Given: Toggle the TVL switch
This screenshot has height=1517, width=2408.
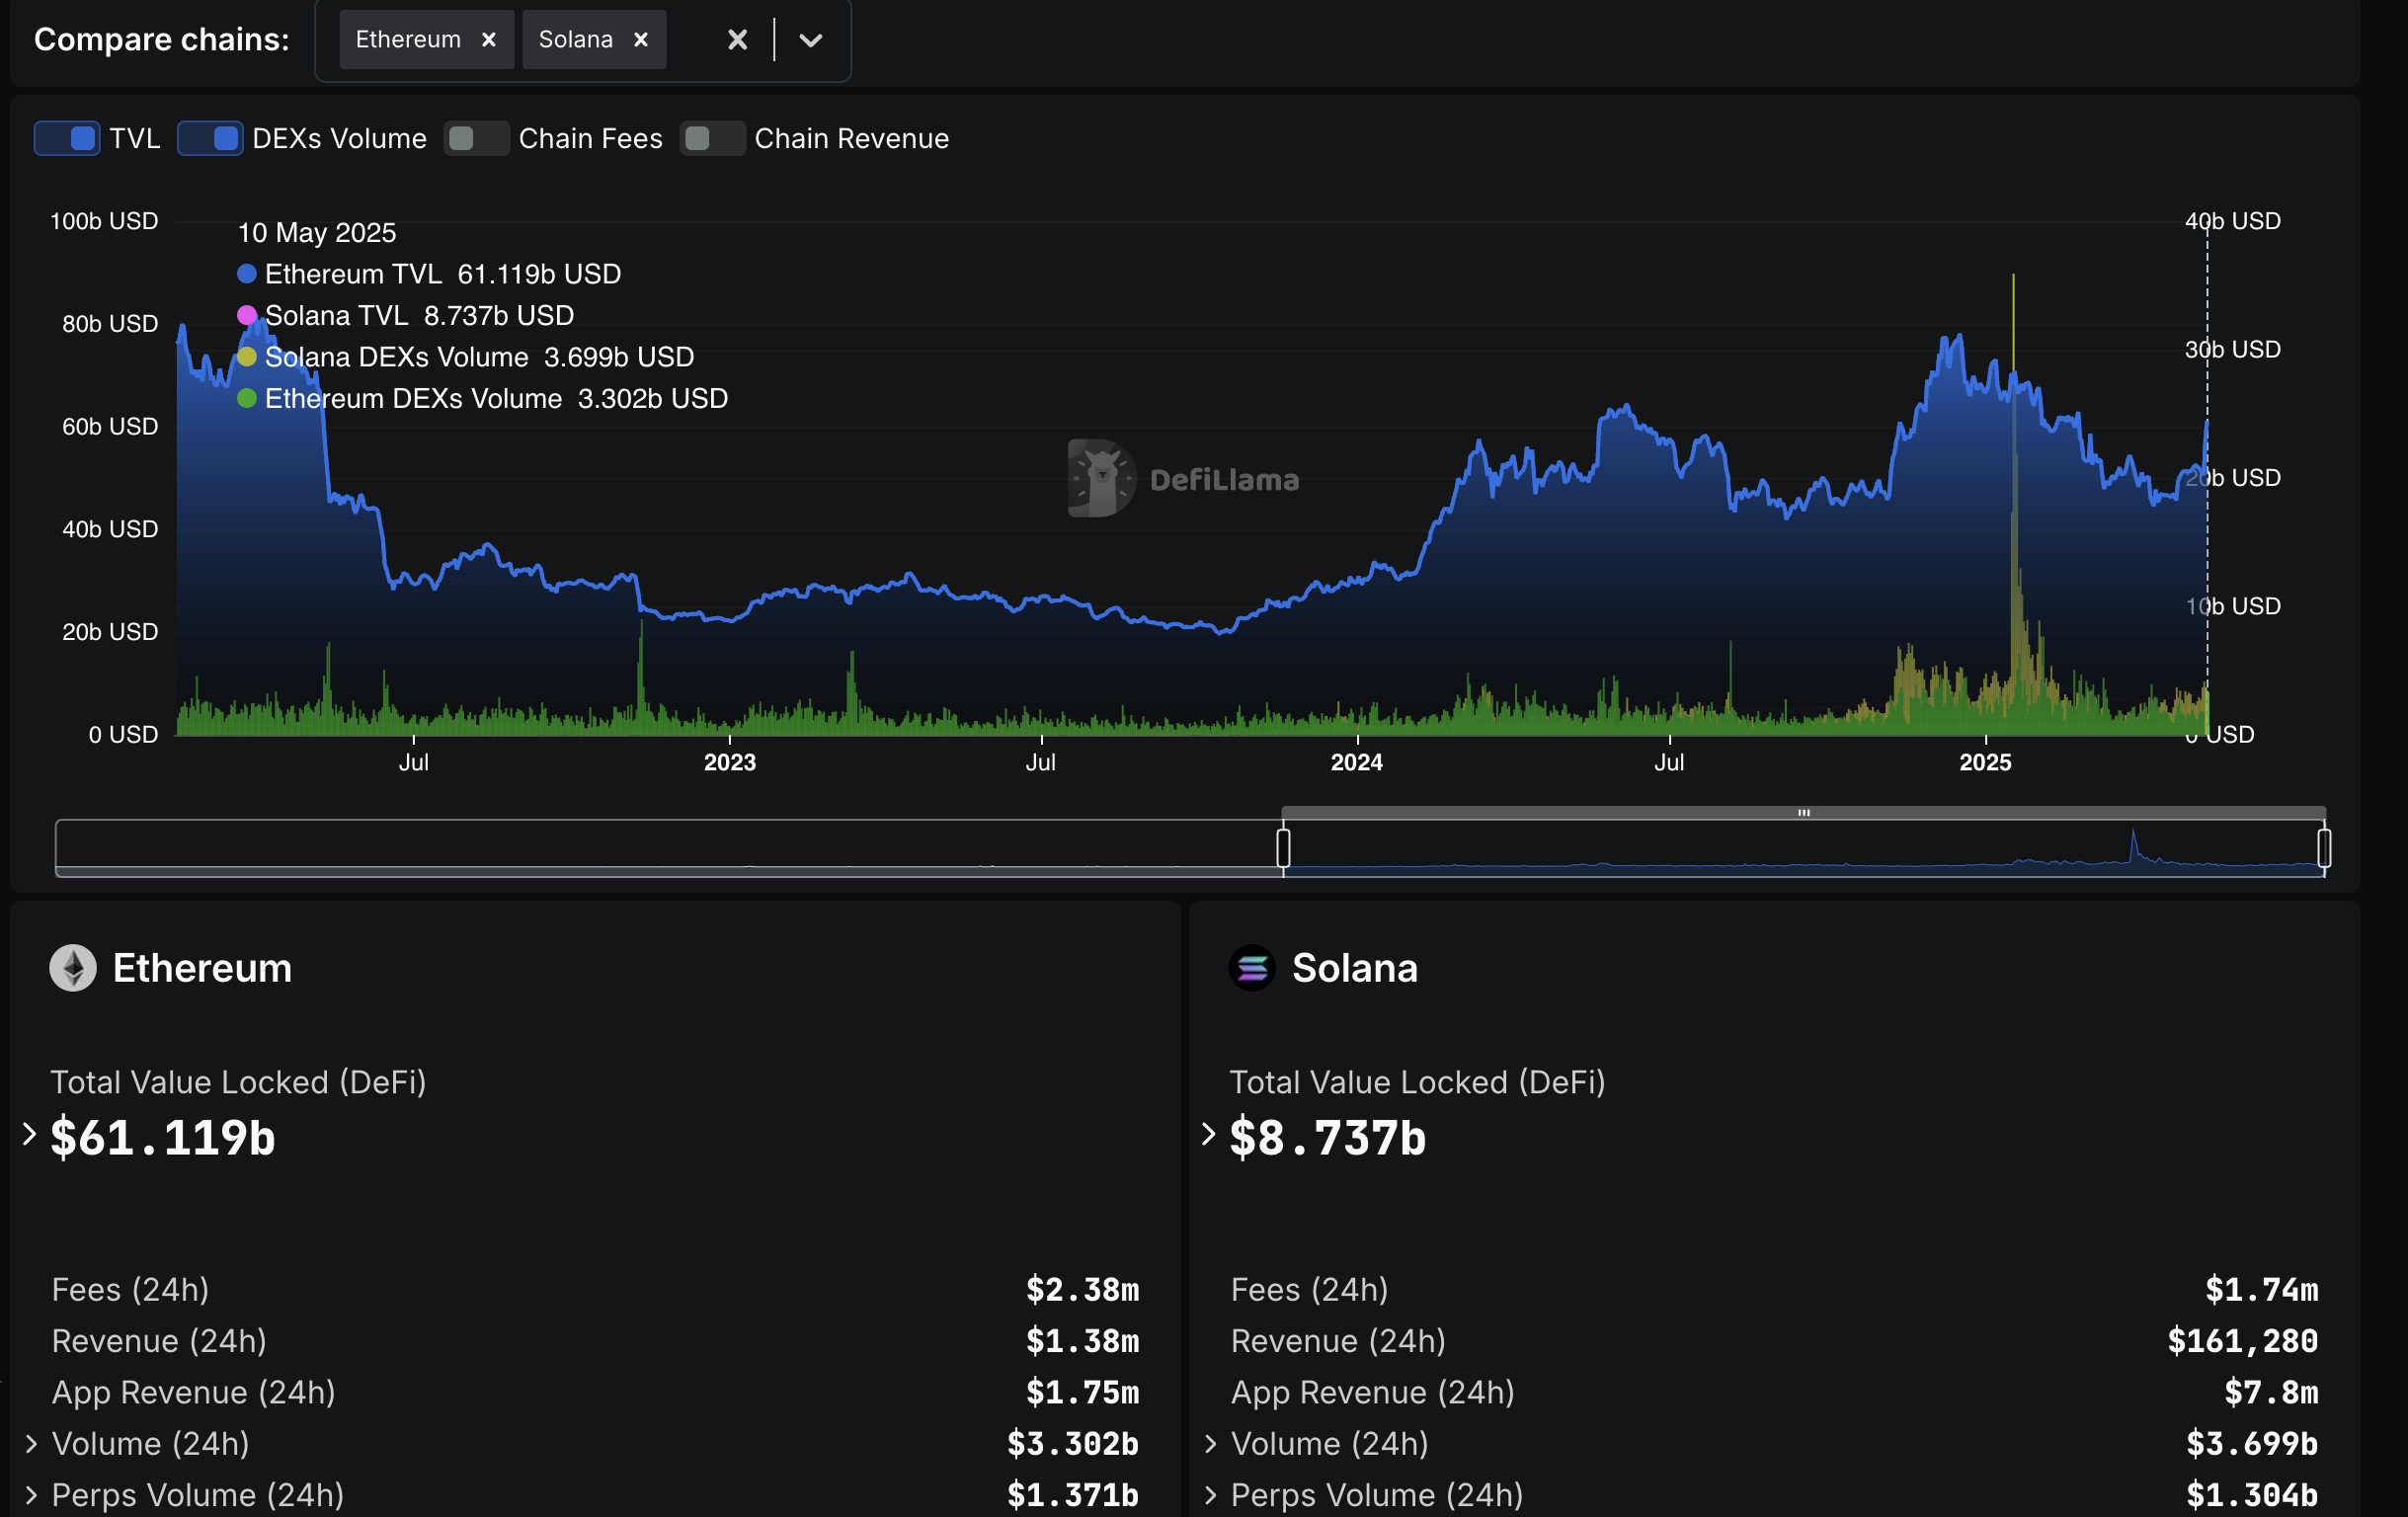Looking at the screenshot, I should point(67,138).
